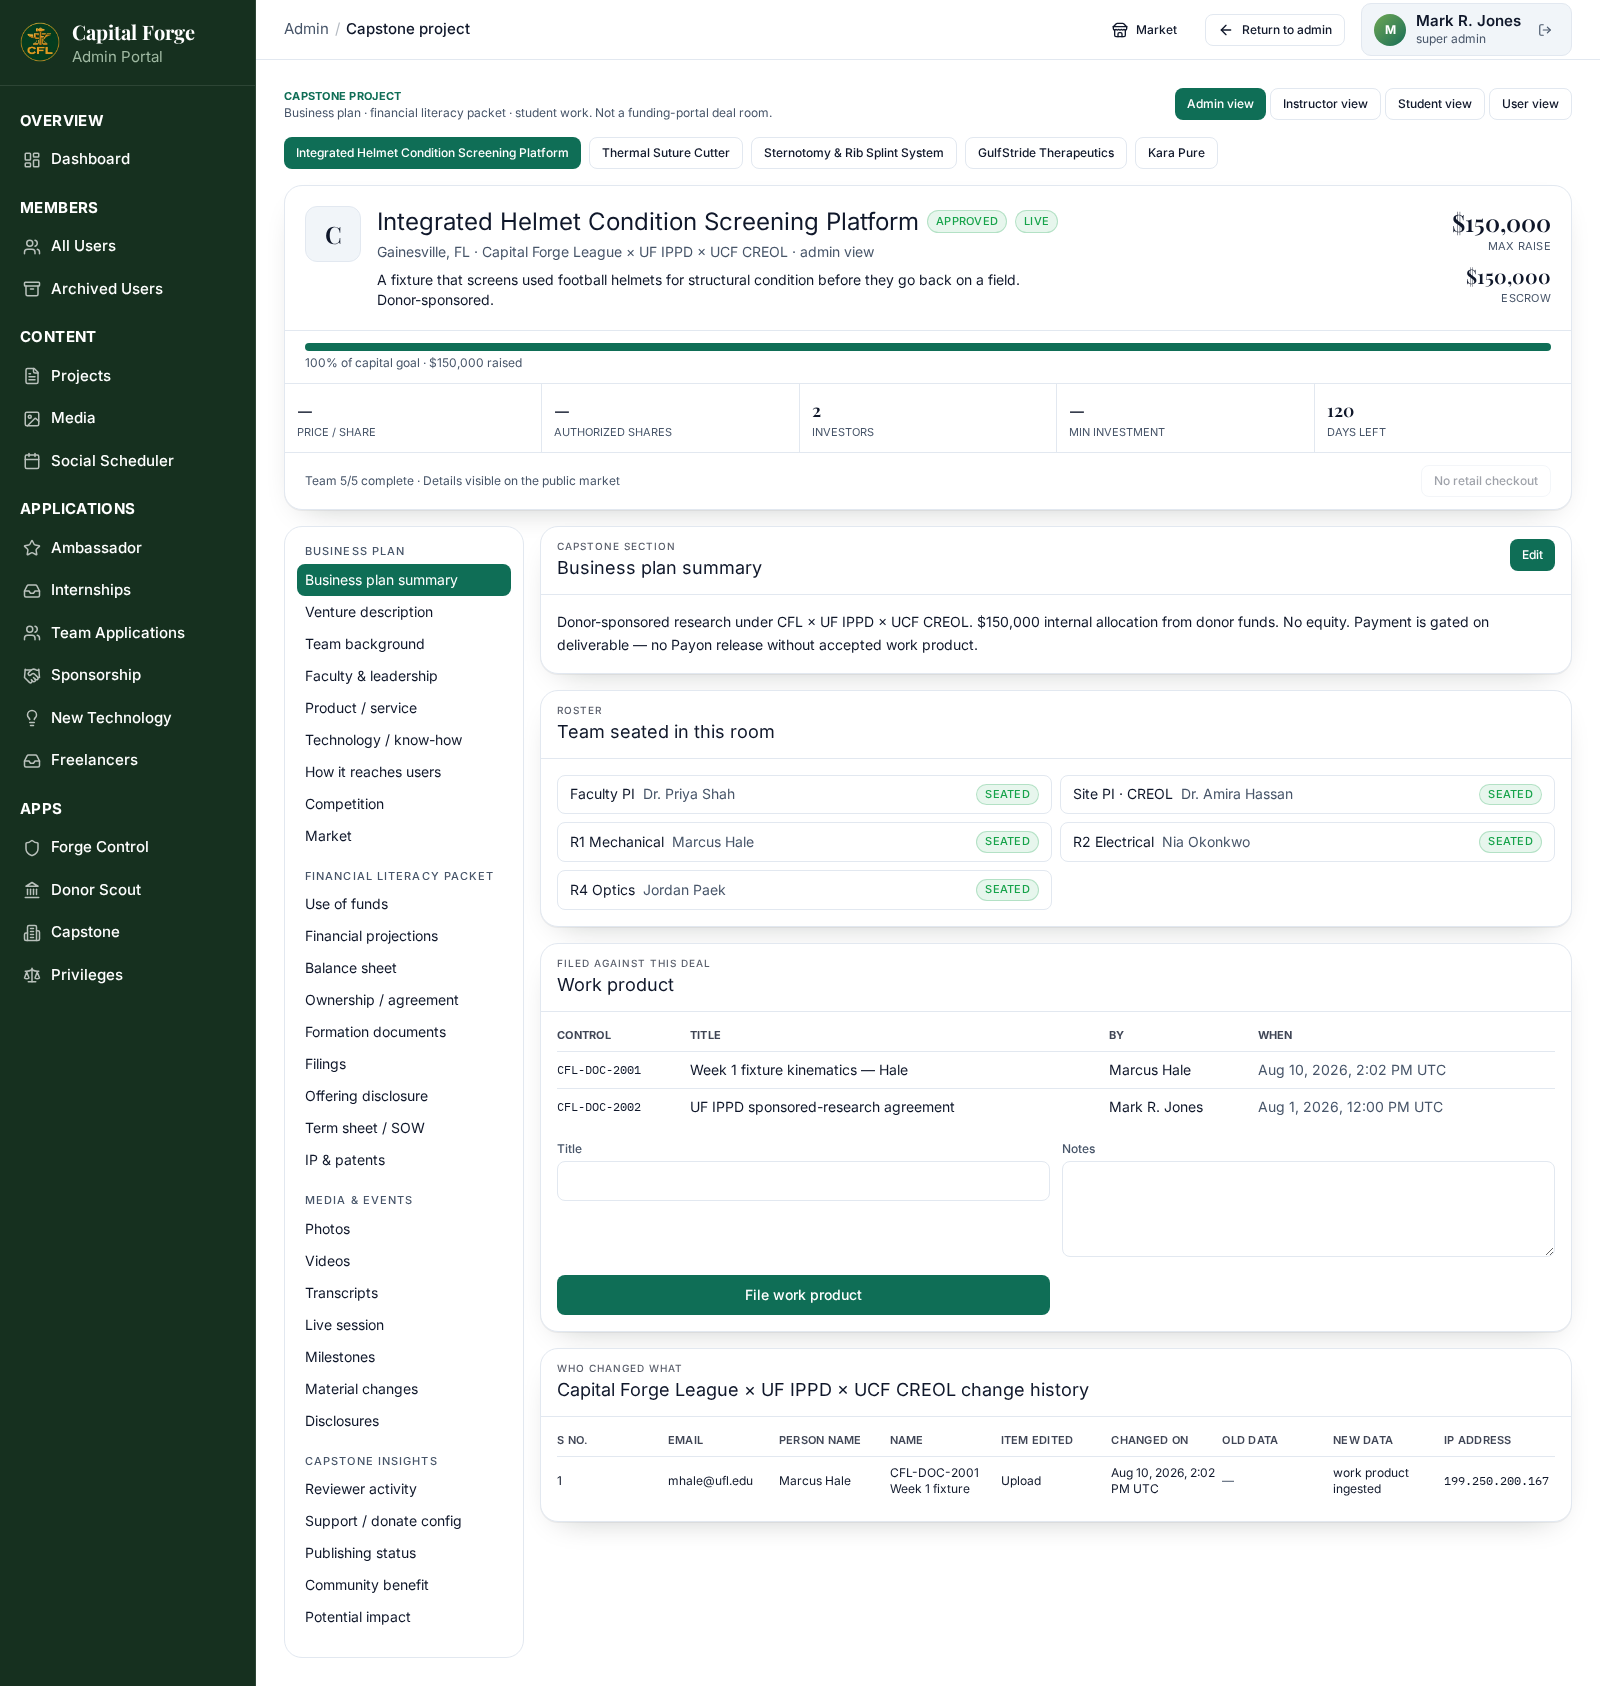Switch to Student view
Screen dimensions: 1600x1686
pyautogui.click(x=1435, y=104)
